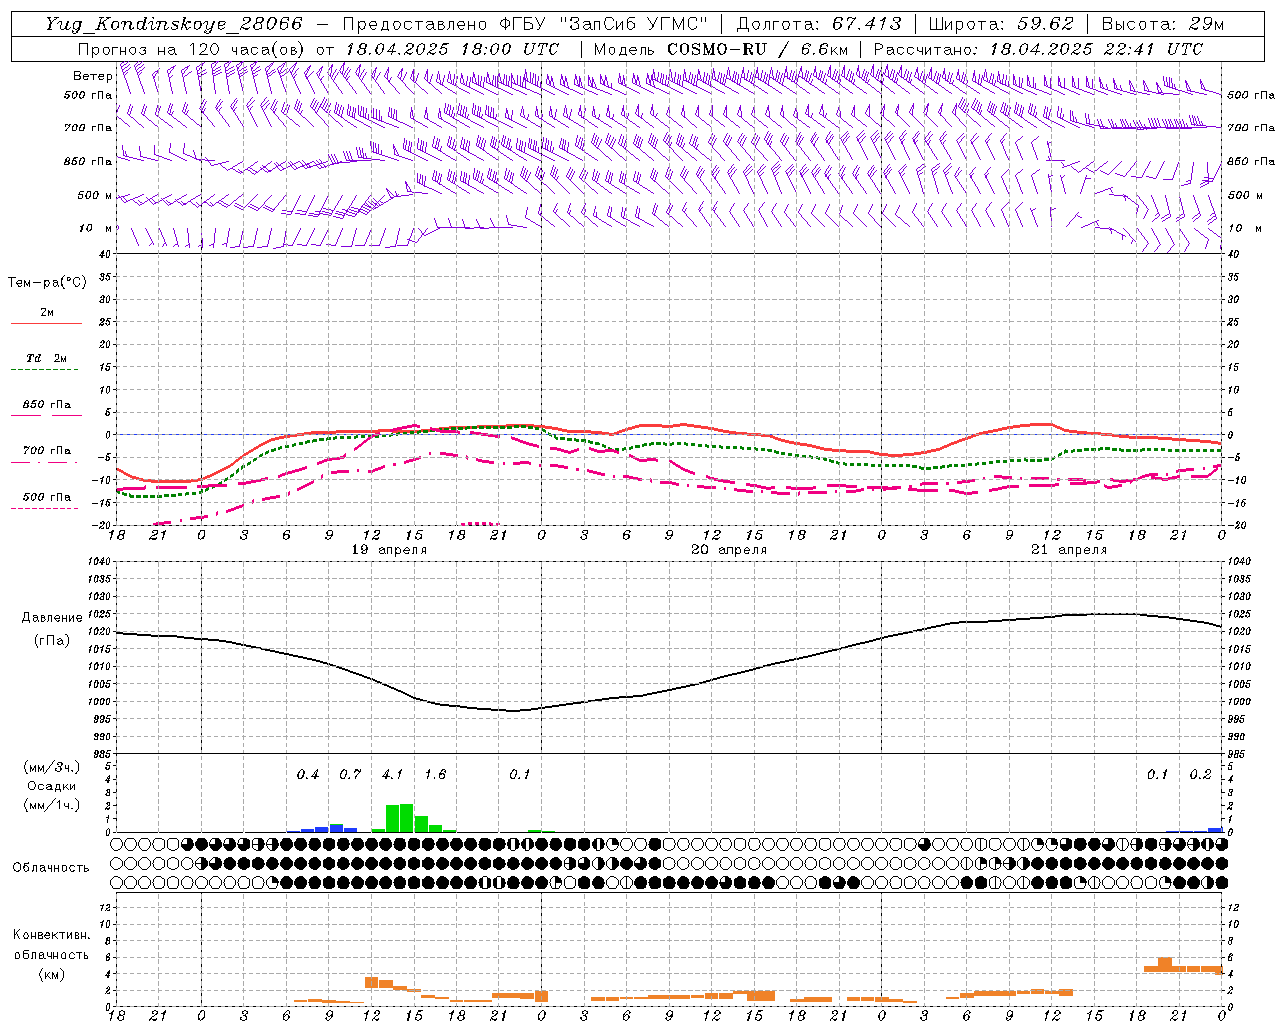Click the station title Yug_Kondinskoye_28066

tap(173, 24)
